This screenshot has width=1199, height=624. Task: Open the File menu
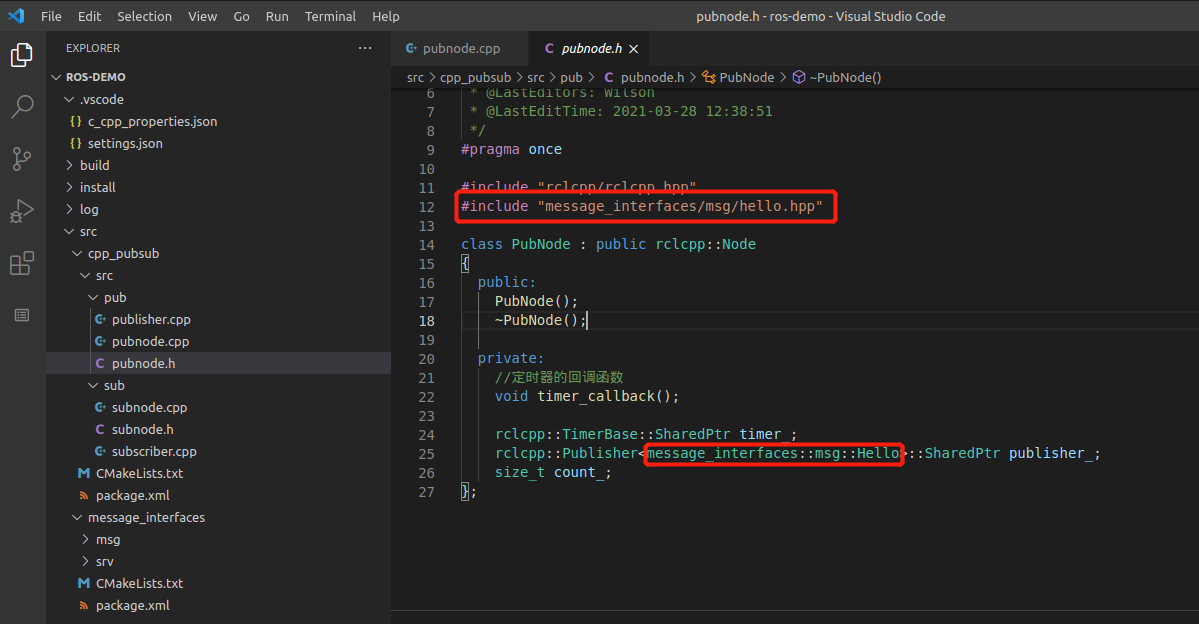pos(51,16)
